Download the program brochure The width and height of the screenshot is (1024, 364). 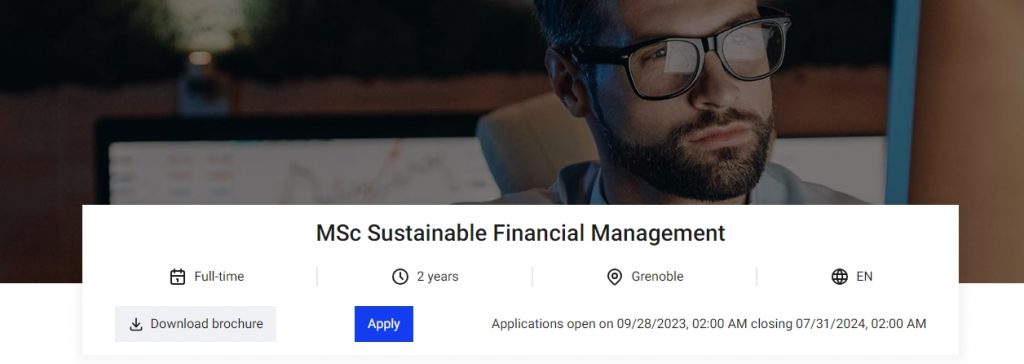pyautogui.click(x=196, y=324)
